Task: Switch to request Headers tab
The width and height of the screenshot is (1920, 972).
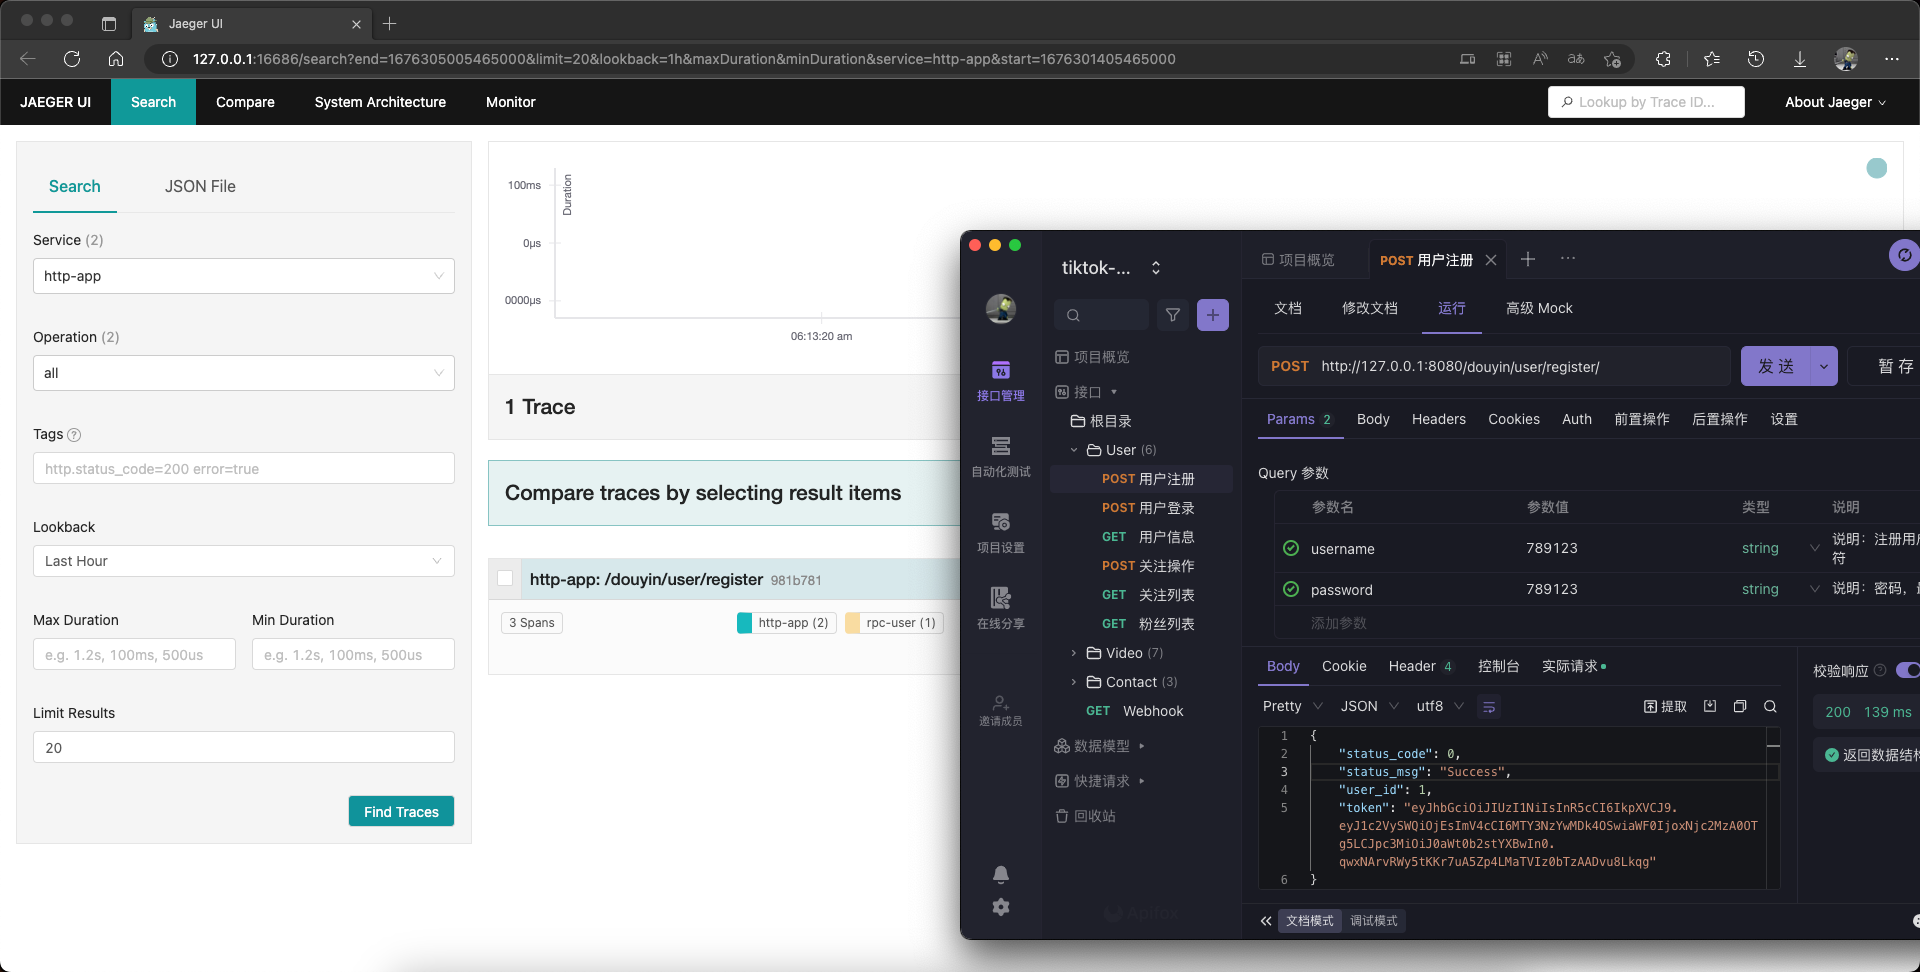Action: (x=1438, y=419)
